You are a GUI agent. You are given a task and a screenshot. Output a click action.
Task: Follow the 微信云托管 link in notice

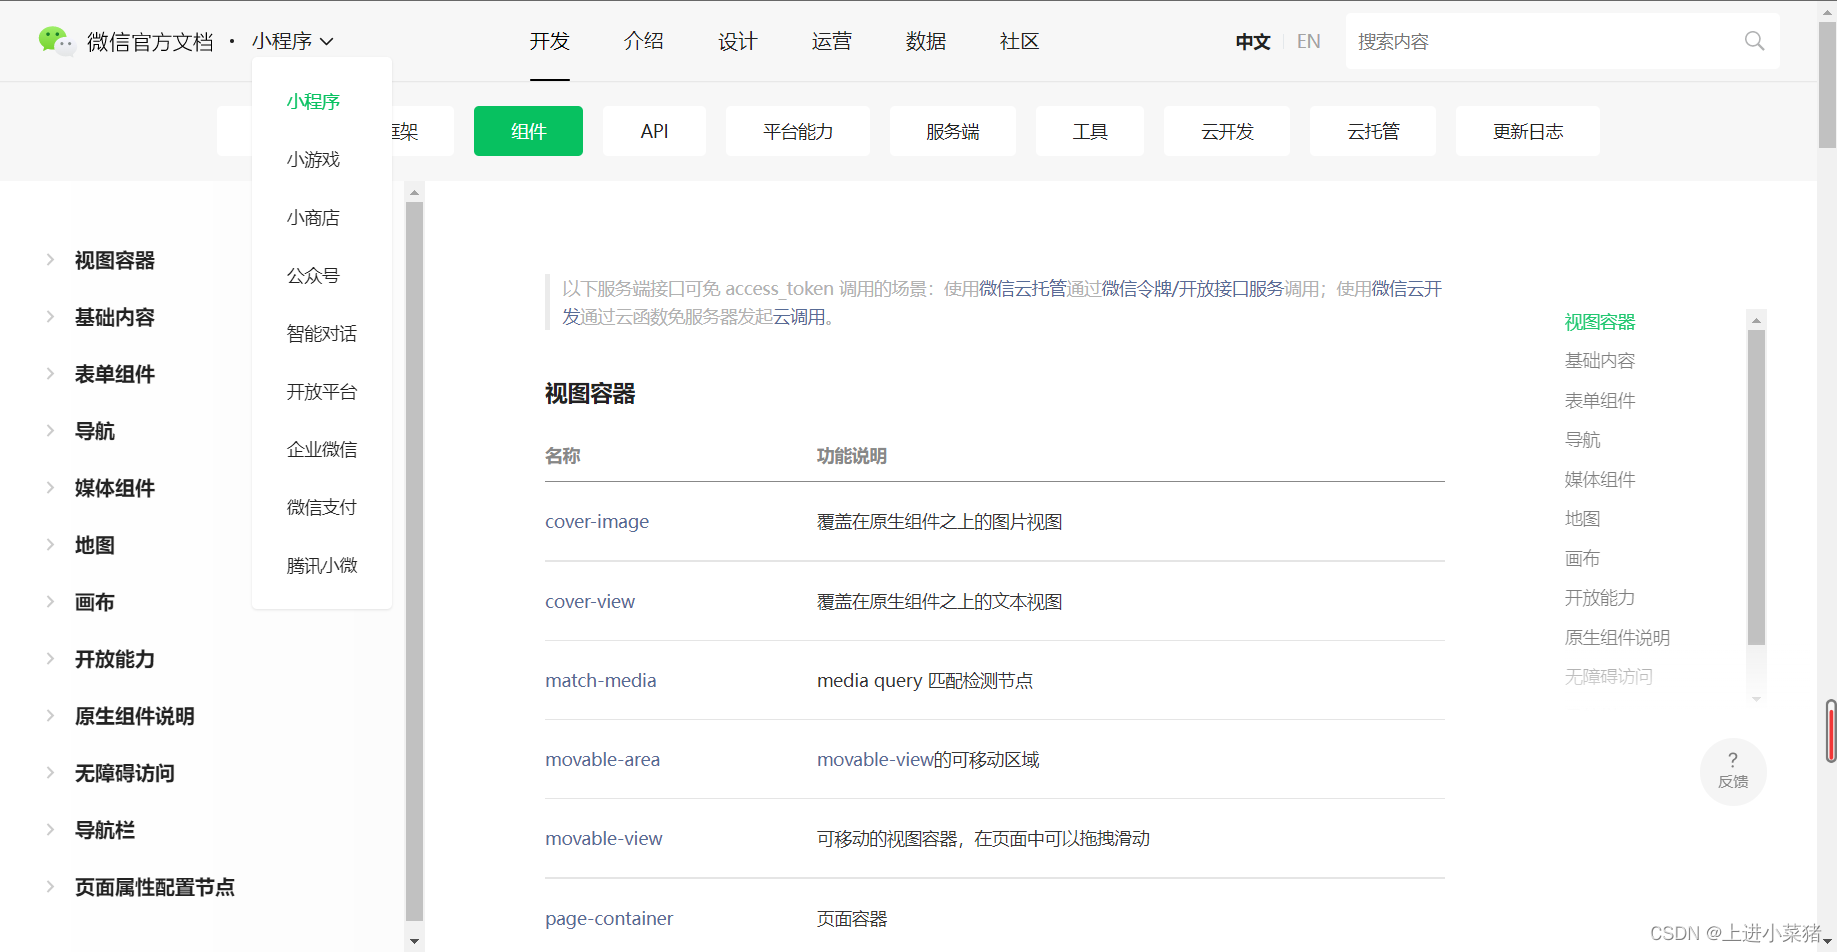pos(1023,288)
